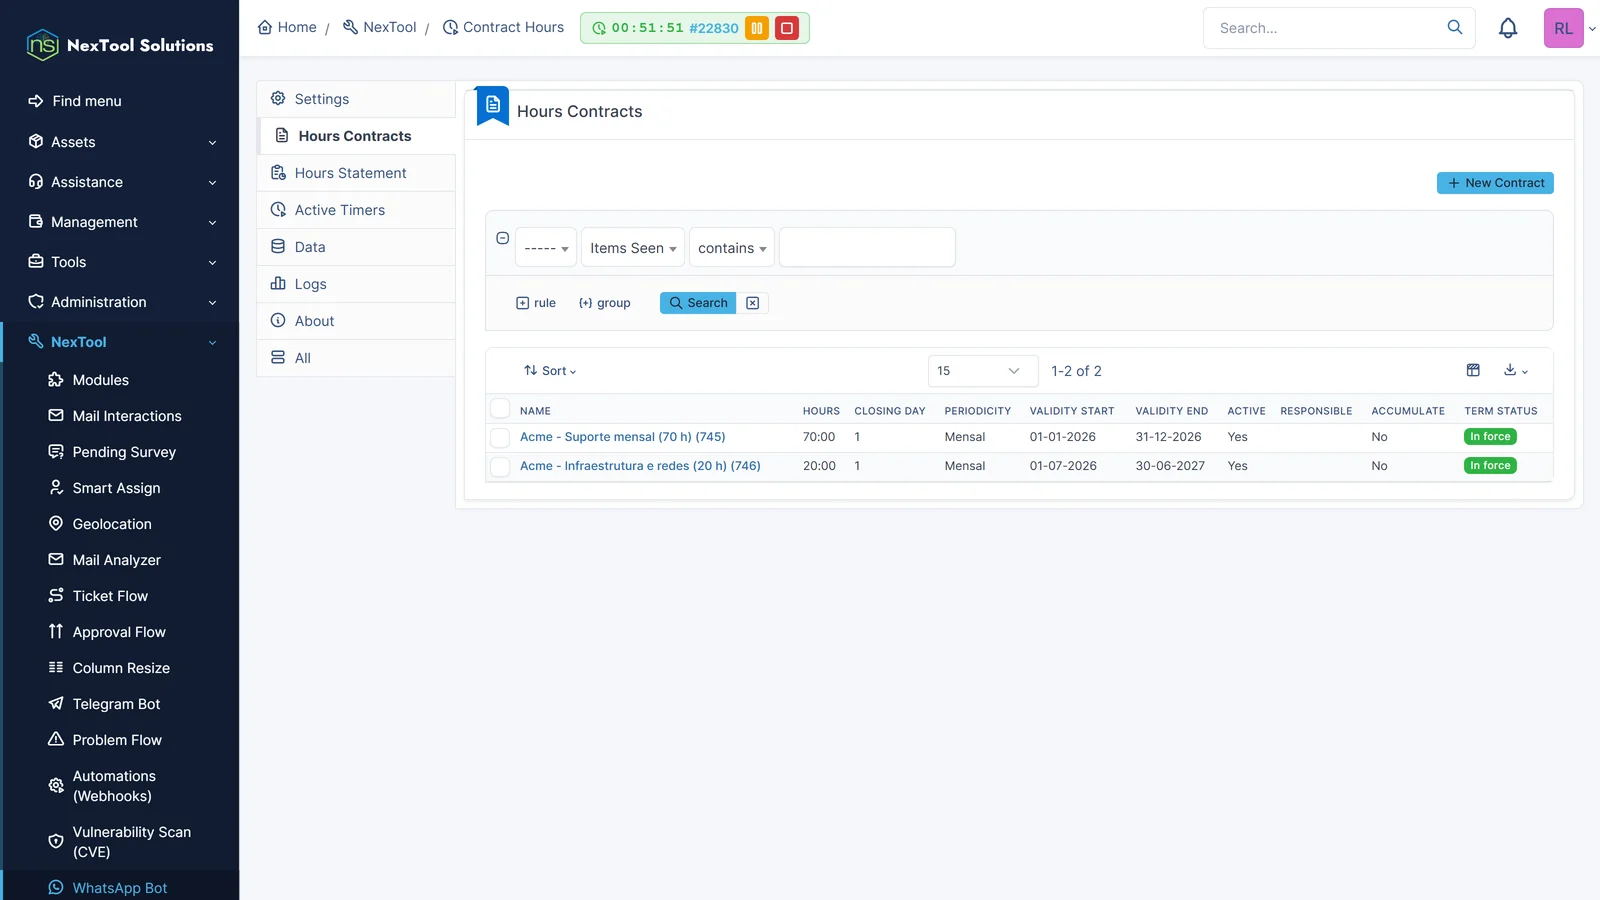Open Geolocation in the sidebar
The width and height of the screenshot is (1600, 900).
point(112,524)
